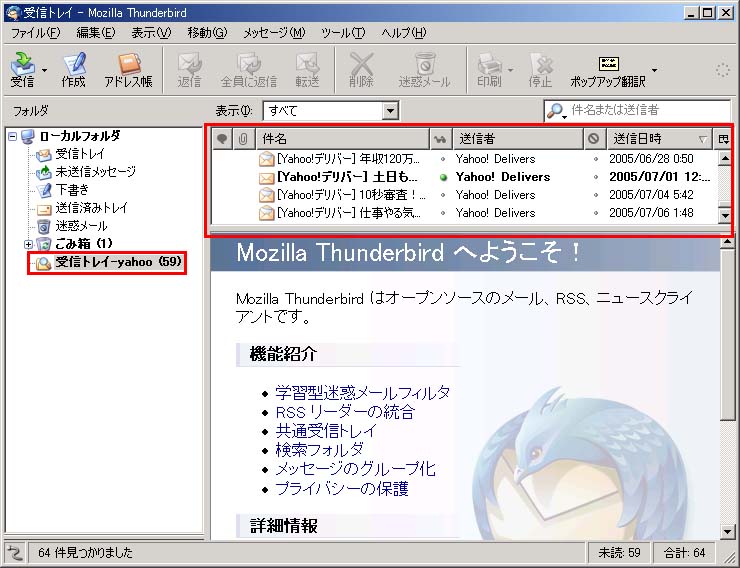Sort by the 送信者 column header
The height and width of the screenshot is (568, 740).
coord(518,139)
